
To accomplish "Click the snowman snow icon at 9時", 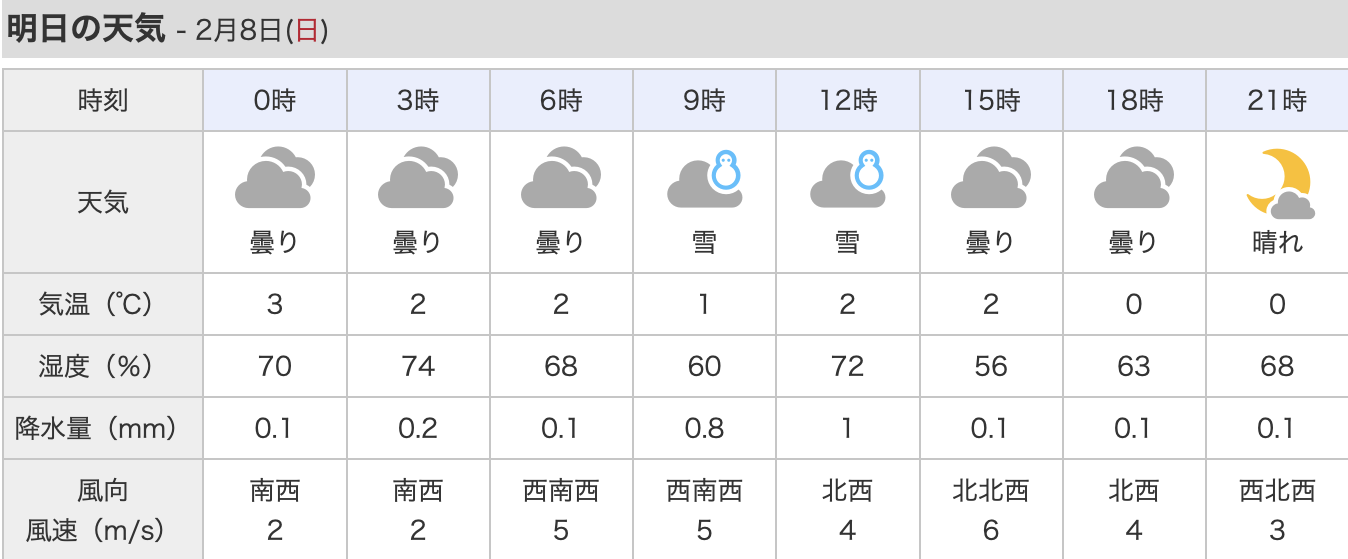I will (705, 180).
